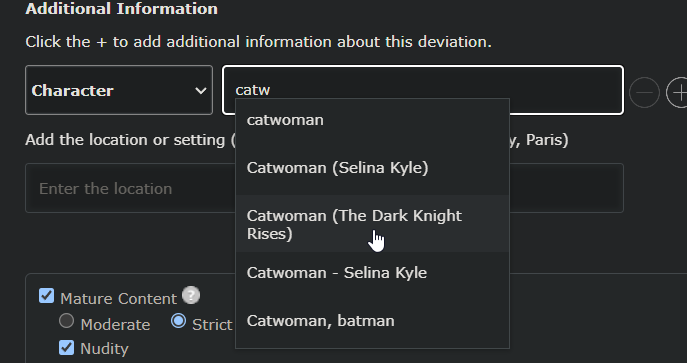Click the 'Additional Information' heading
Screen dimensions: 687x363
click(x=121, y=8)
